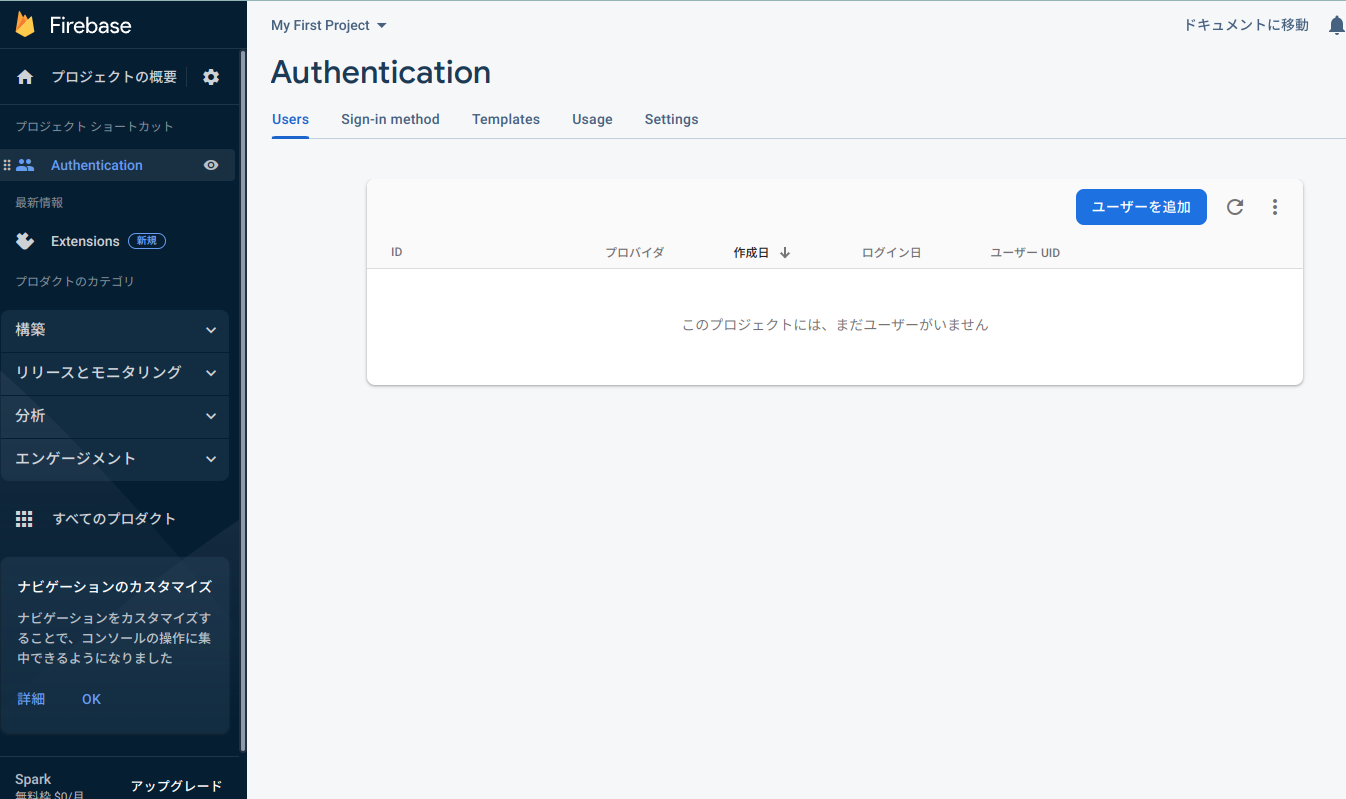This screenshot has width=1346, height=799.
Task: Open the My First Project dropdown
Action: [329, 25]
